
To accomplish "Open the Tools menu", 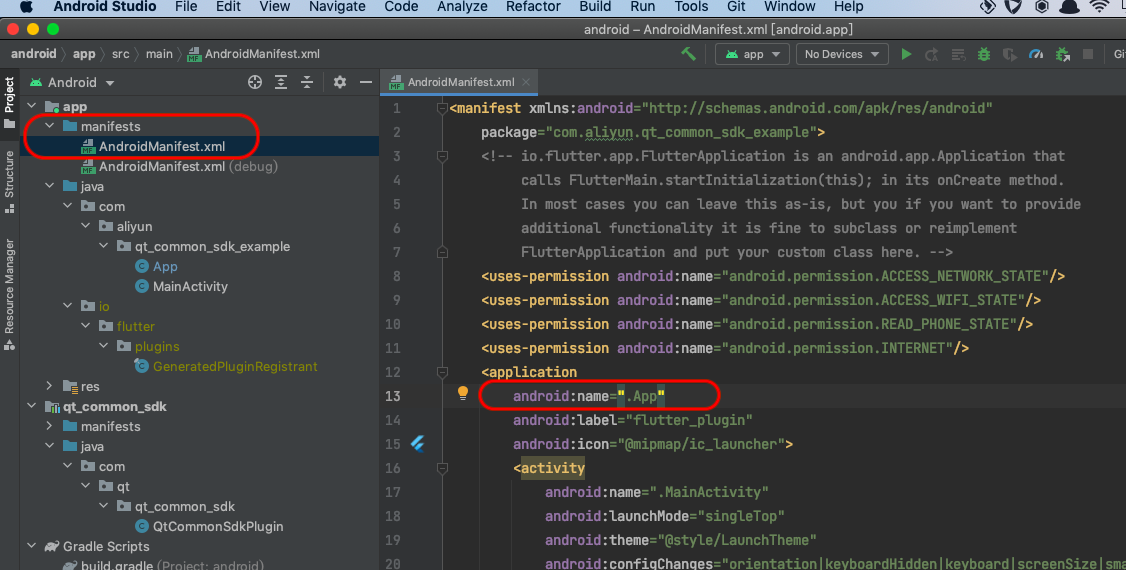I will (691, 6).
